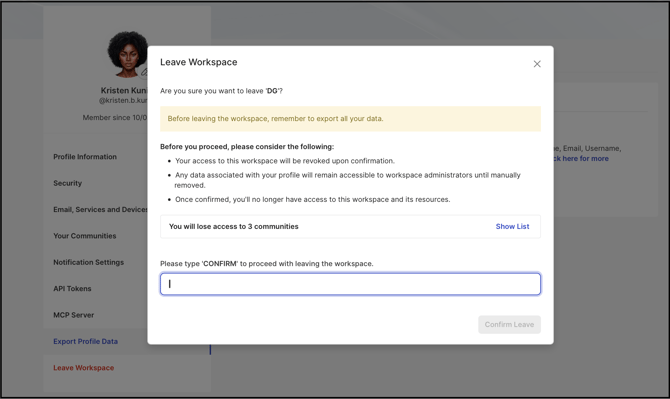
Task: Click the yellow export data reminder banner
Action: 350,119
